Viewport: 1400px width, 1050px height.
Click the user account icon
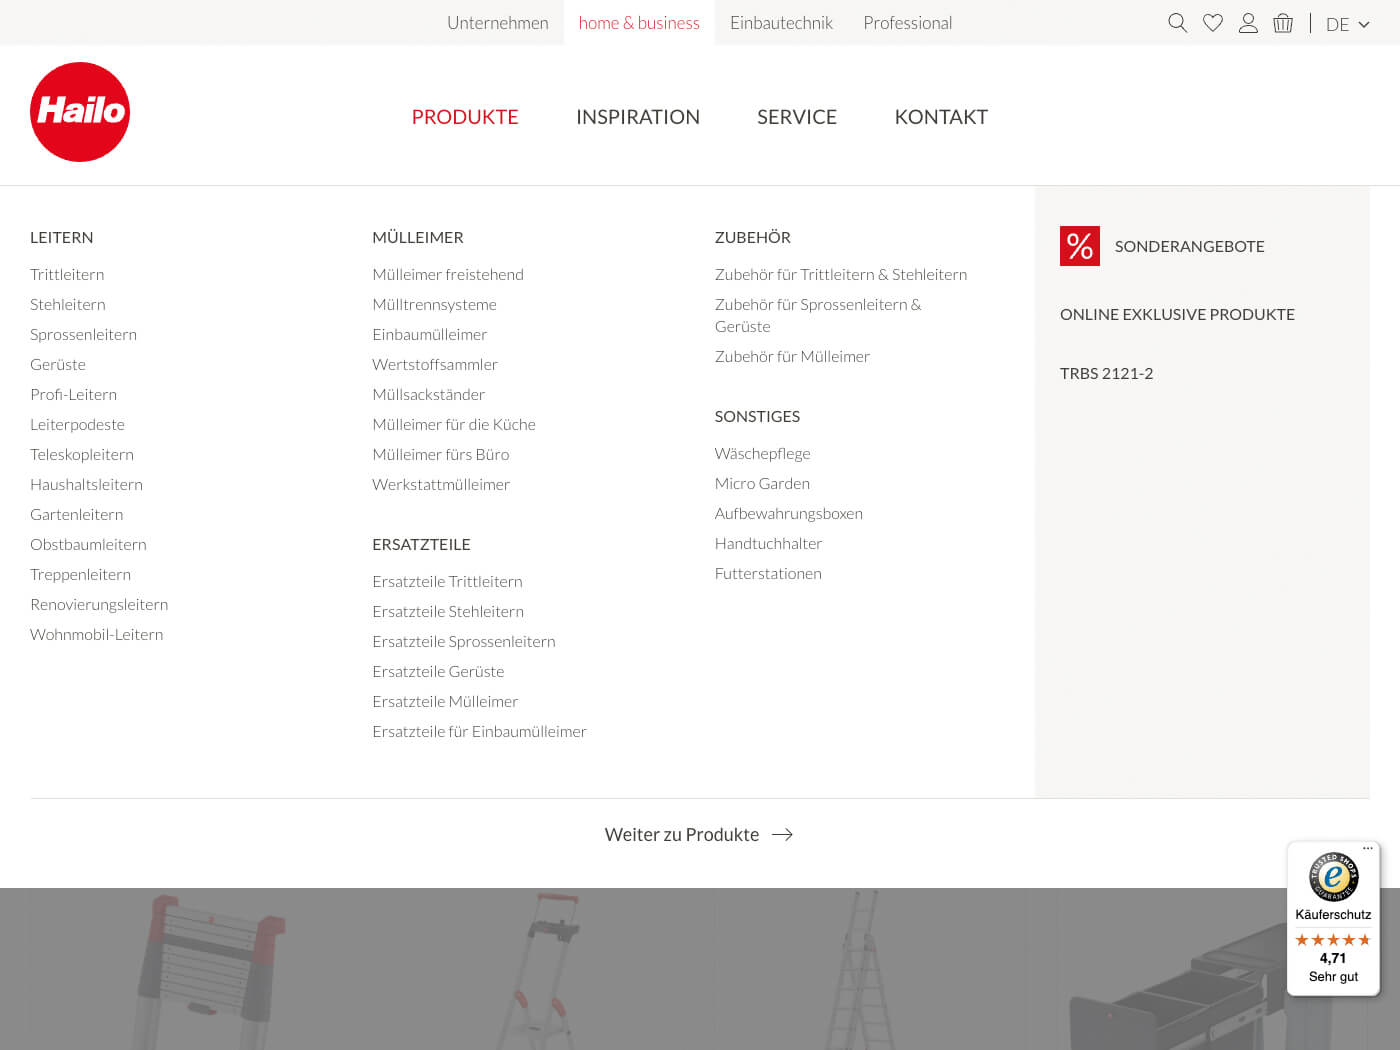click(1248, 22)
